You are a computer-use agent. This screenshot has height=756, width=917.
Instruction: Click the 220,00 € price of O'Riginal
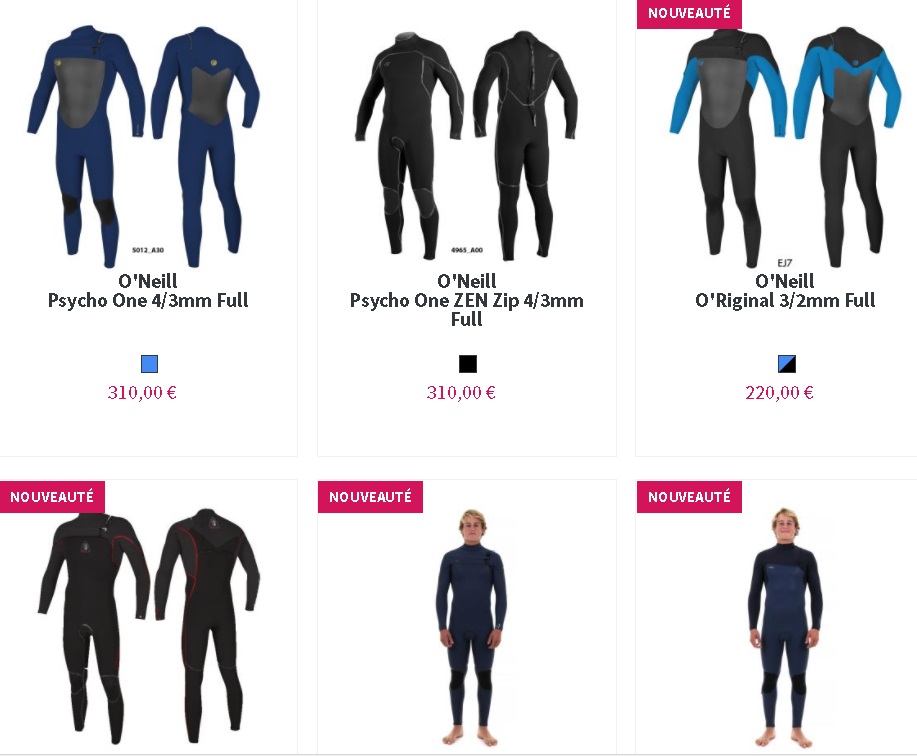pos(780,392)
